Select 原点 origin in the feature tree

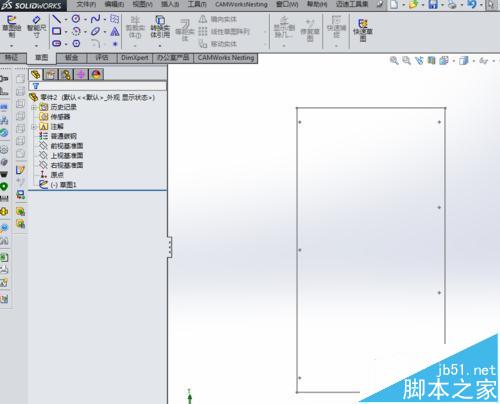57,175
